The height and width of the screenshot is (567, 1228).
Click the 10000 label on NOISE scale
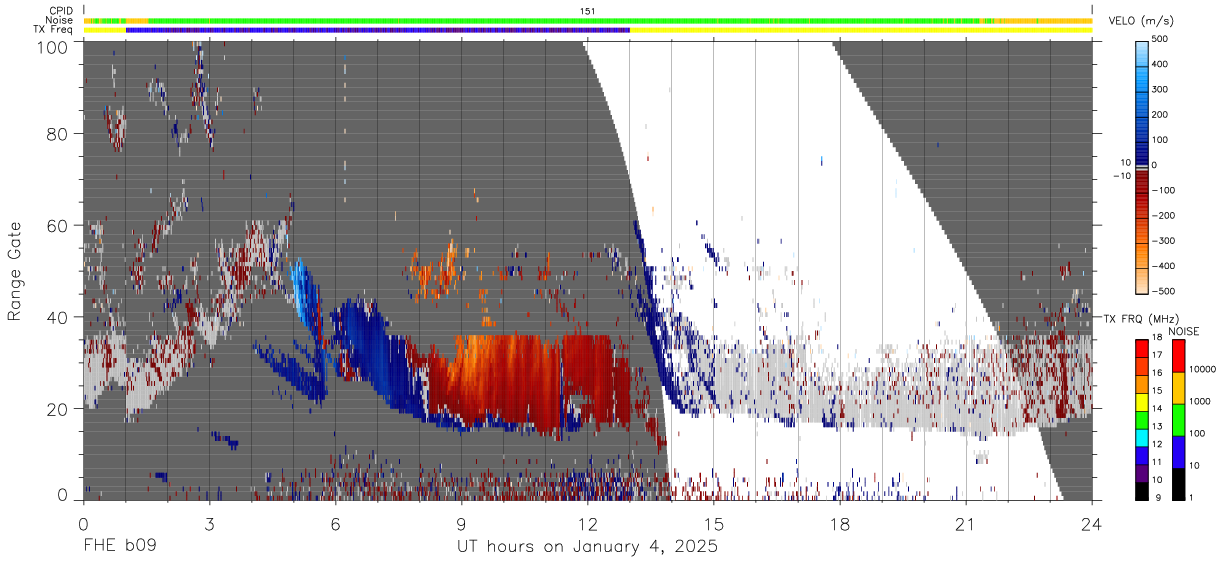tap(1202, 371)
